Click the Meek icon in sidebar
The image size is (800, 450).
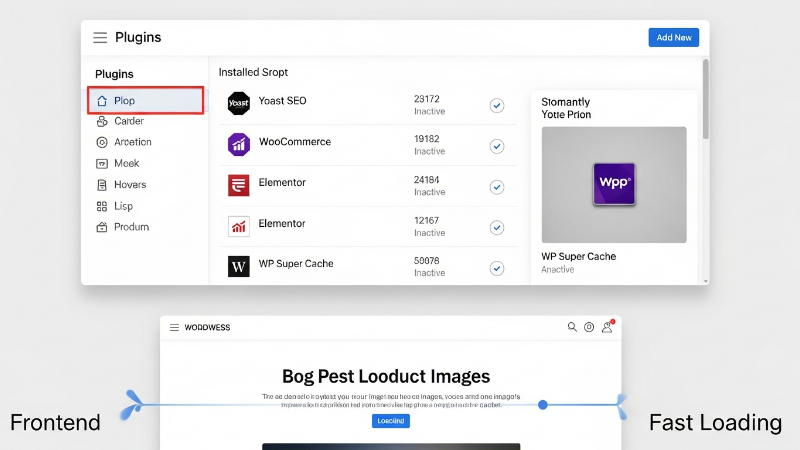point(102,164)
